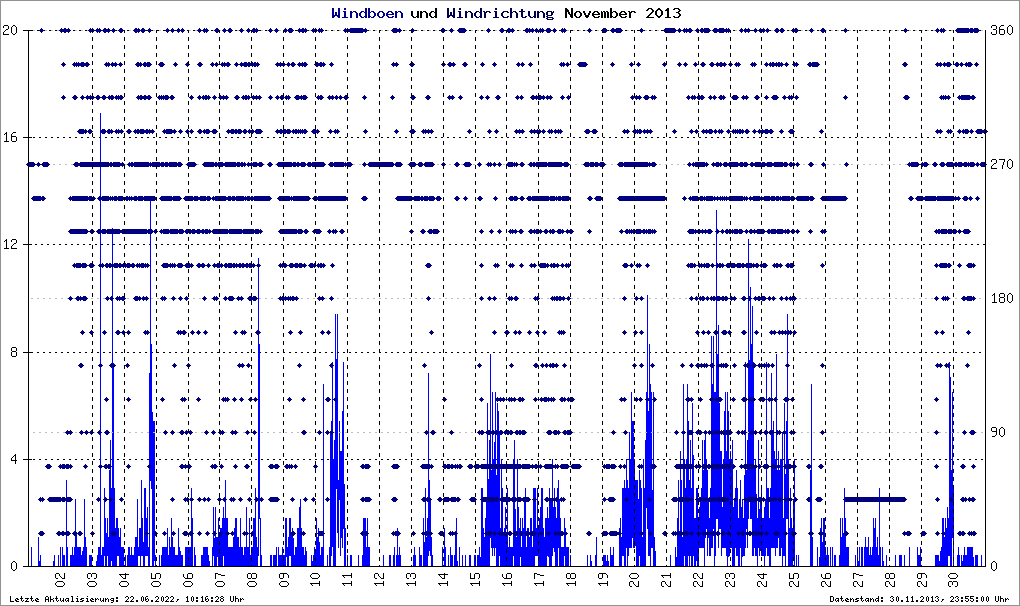1020x606 pixels.
Task: Click day label 27 on x-axis
Action: coord(857,579)
